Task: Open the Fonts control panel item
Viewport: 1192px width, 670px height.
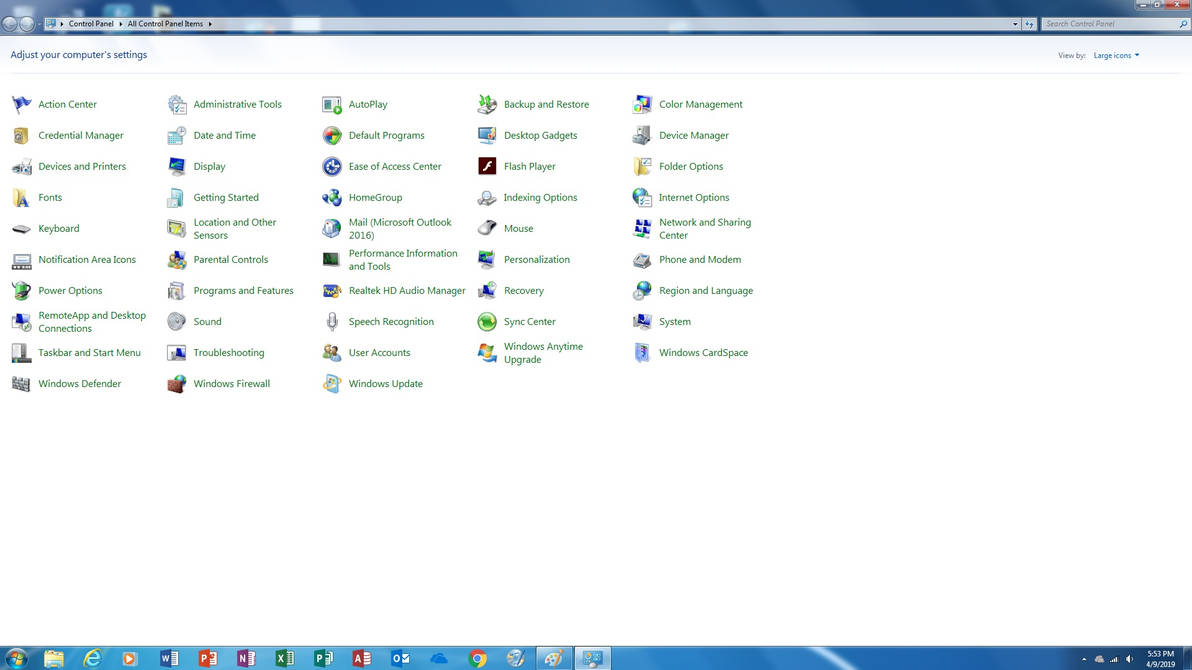Action: [x=49, y=197]
